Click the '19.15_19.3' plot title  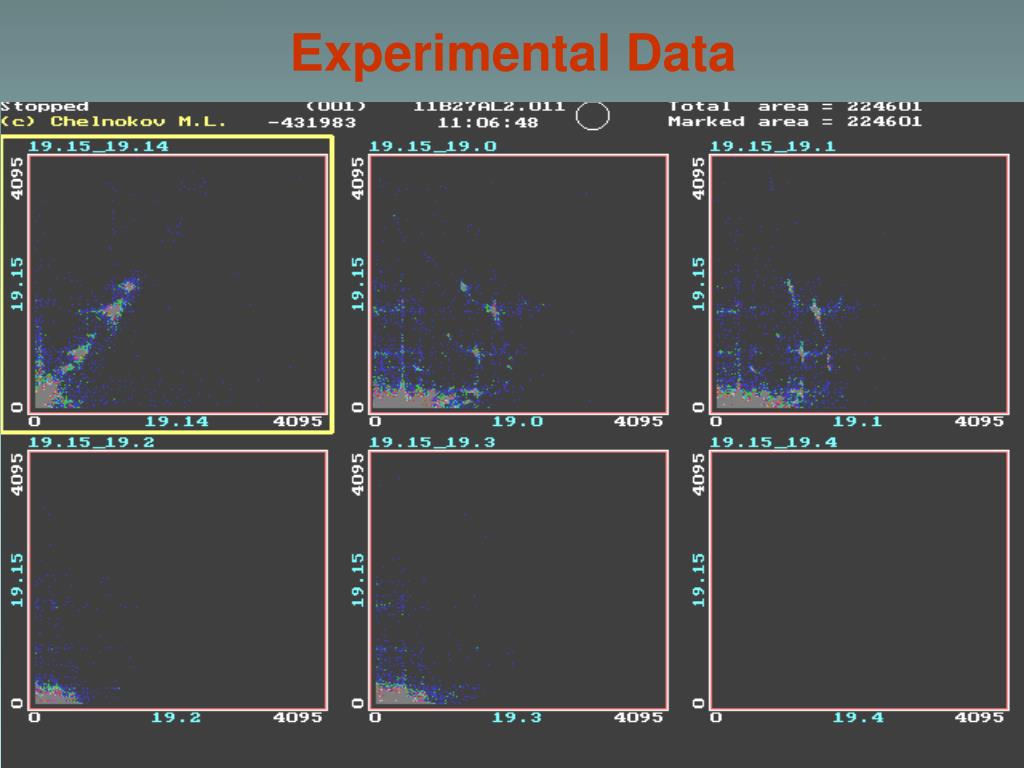tap(432, 442)
